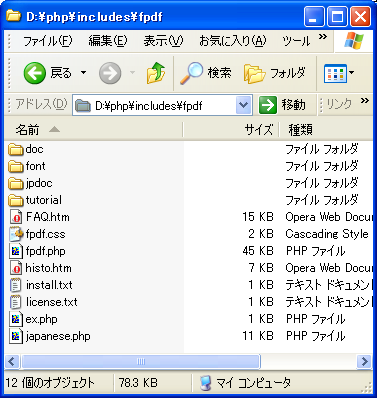Click the Windows flag logo
377x398 pixels.
(354, 40)
